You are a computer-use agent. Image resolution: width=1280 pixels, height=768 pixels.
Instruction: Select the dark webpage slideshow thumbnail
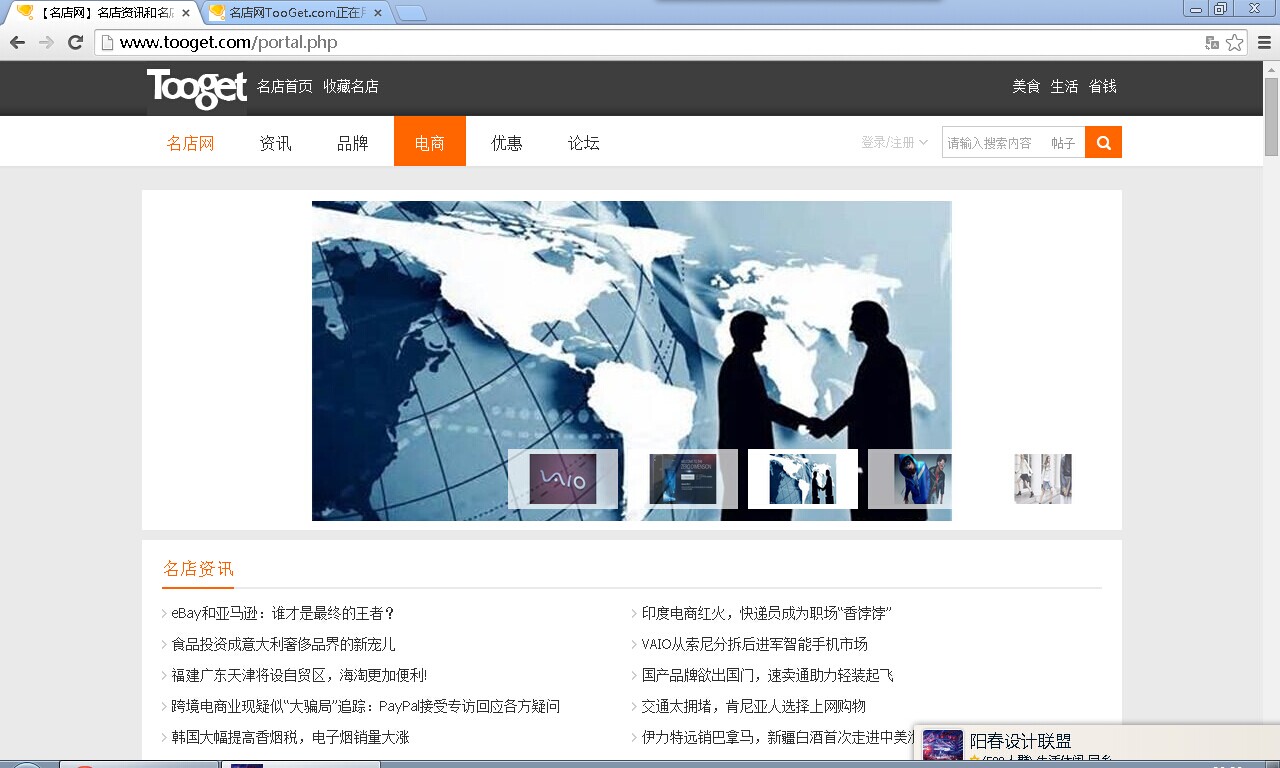point(683,479)
